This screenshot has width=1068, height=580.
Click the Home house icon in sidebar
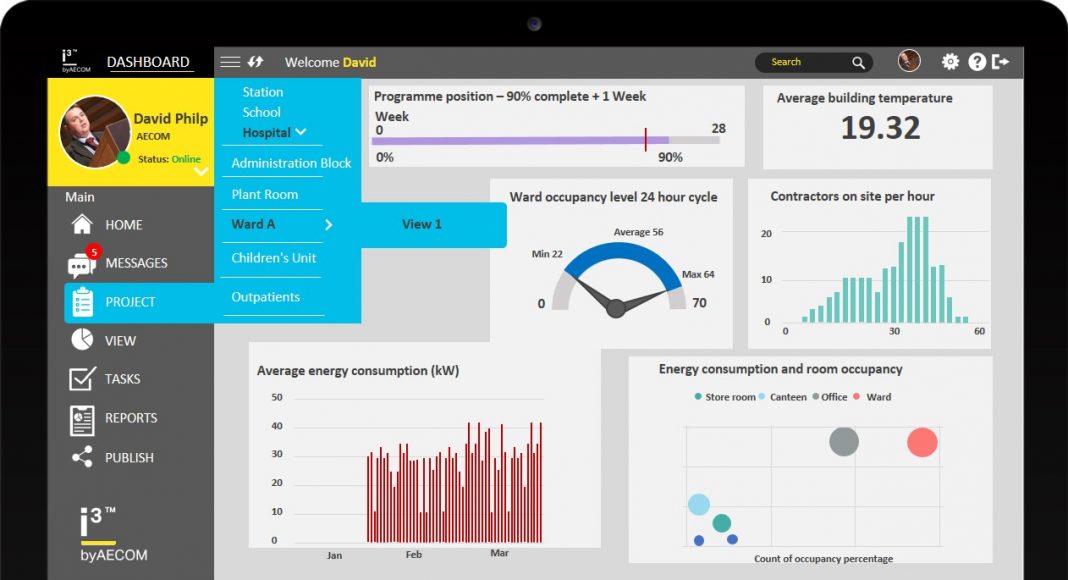pos(83,225)
